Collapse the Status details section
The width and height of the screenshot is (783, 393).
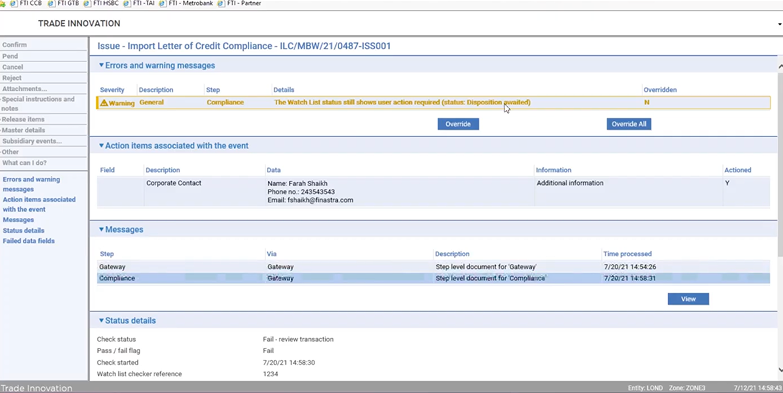click(x=101, y=320)
